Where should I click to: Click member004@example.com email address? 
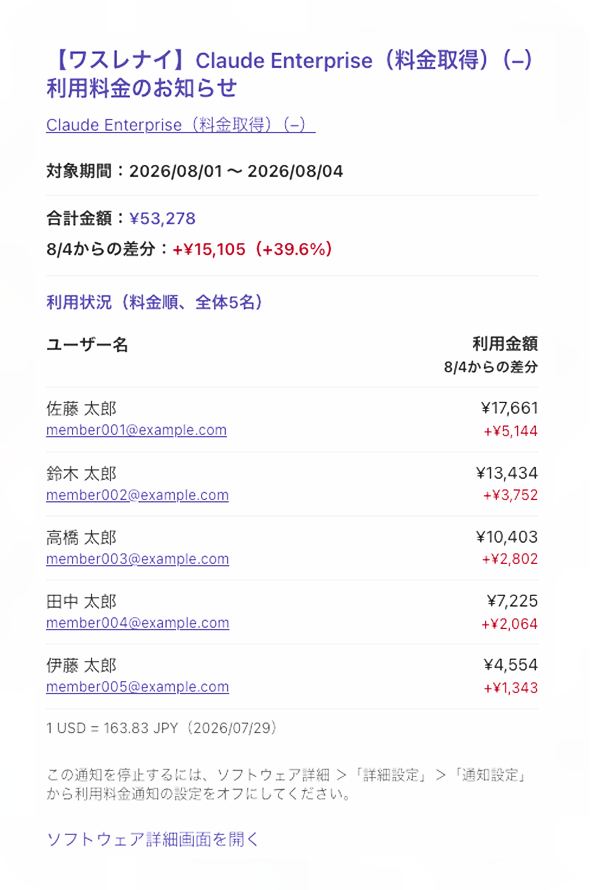137,623
